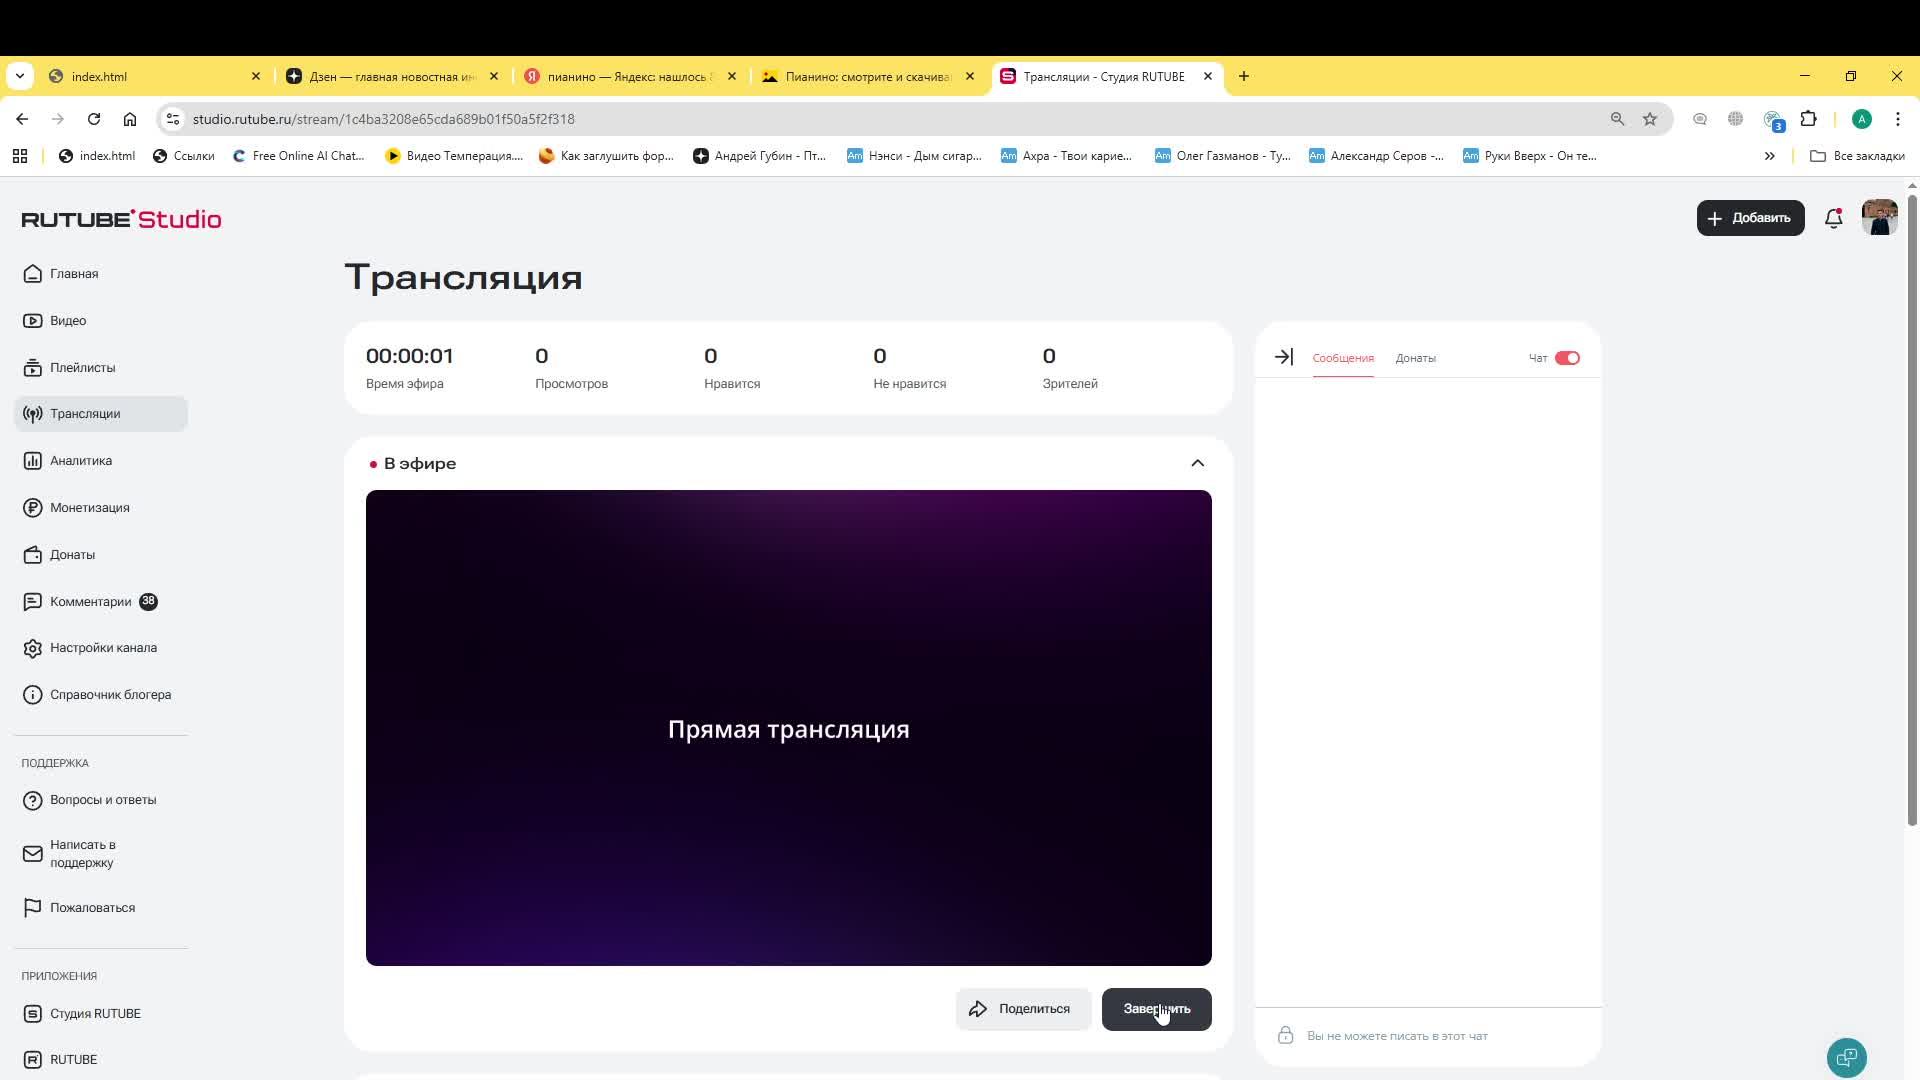
Task: Open the browser tab list dropdown
Action: [19, 76]
